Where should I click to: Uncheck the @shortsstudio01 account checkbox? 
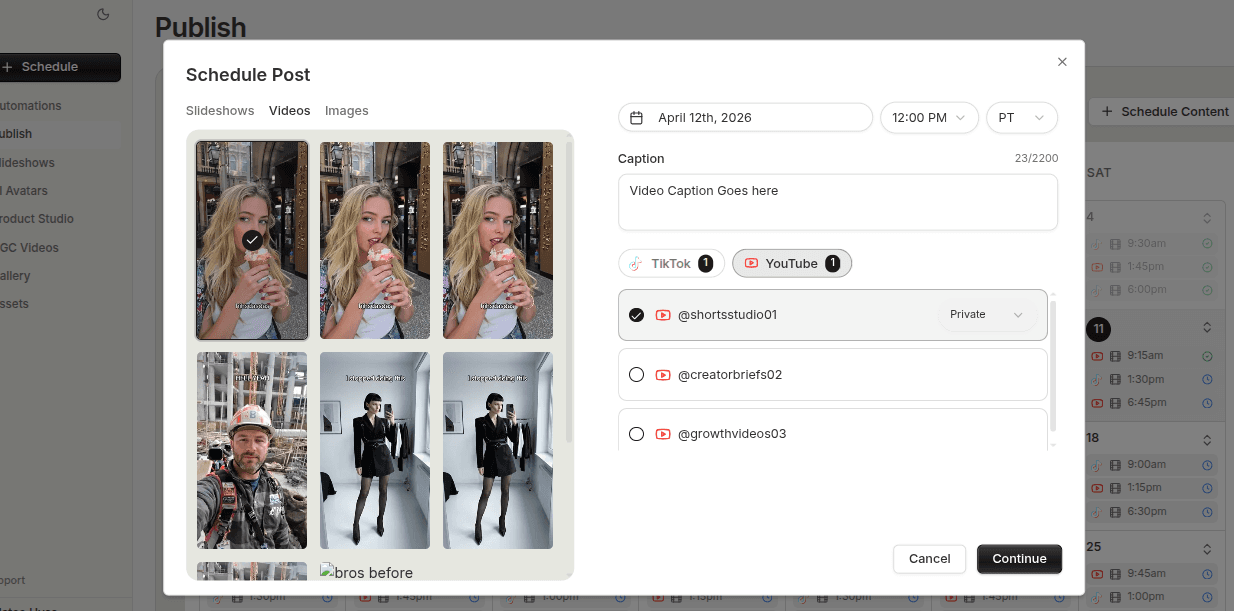[637, 314]
